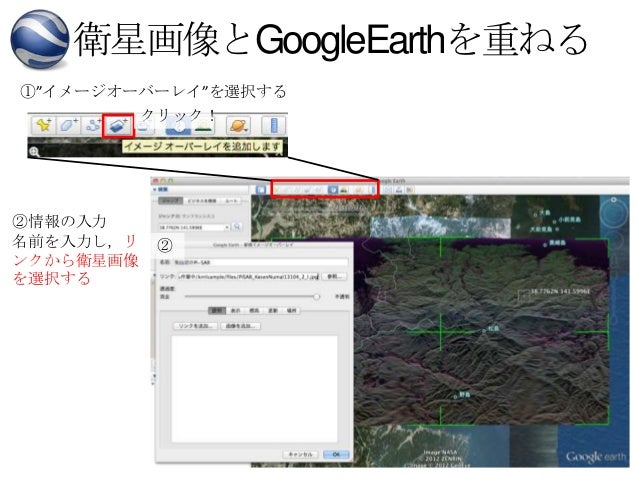The image size is (638, 479).
Task: Select the altitude tab in the overlay dialog
Action: pos(254,311)
